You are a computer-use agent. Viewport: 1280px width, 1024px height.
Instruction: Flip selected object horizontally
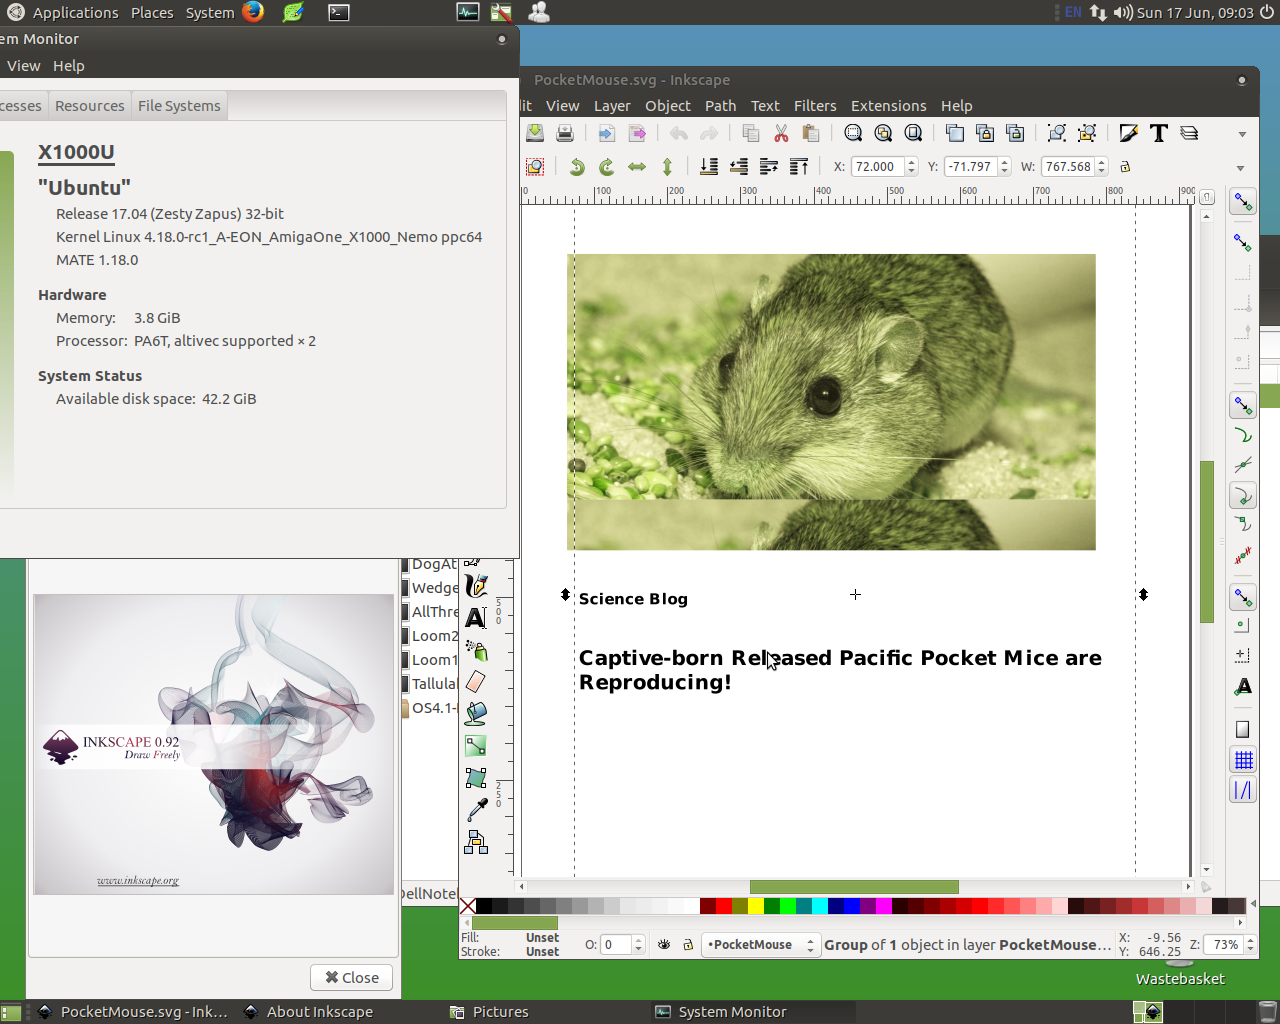[637, 167]
